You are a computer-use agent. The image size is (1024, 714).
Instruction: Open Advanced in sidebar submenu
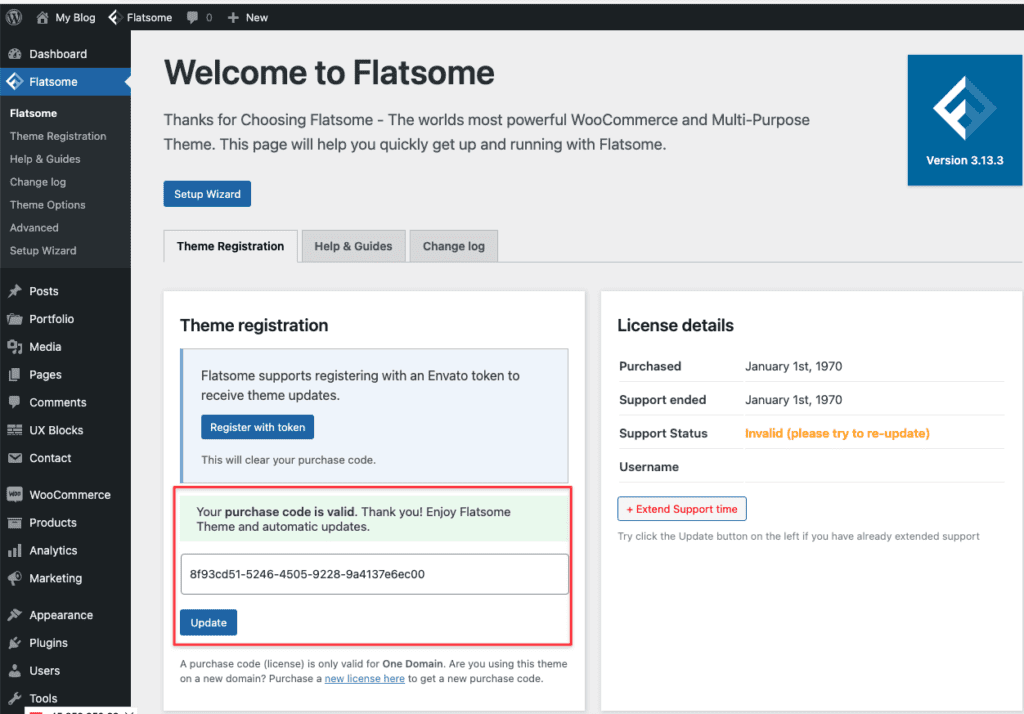tap(34, 227)
